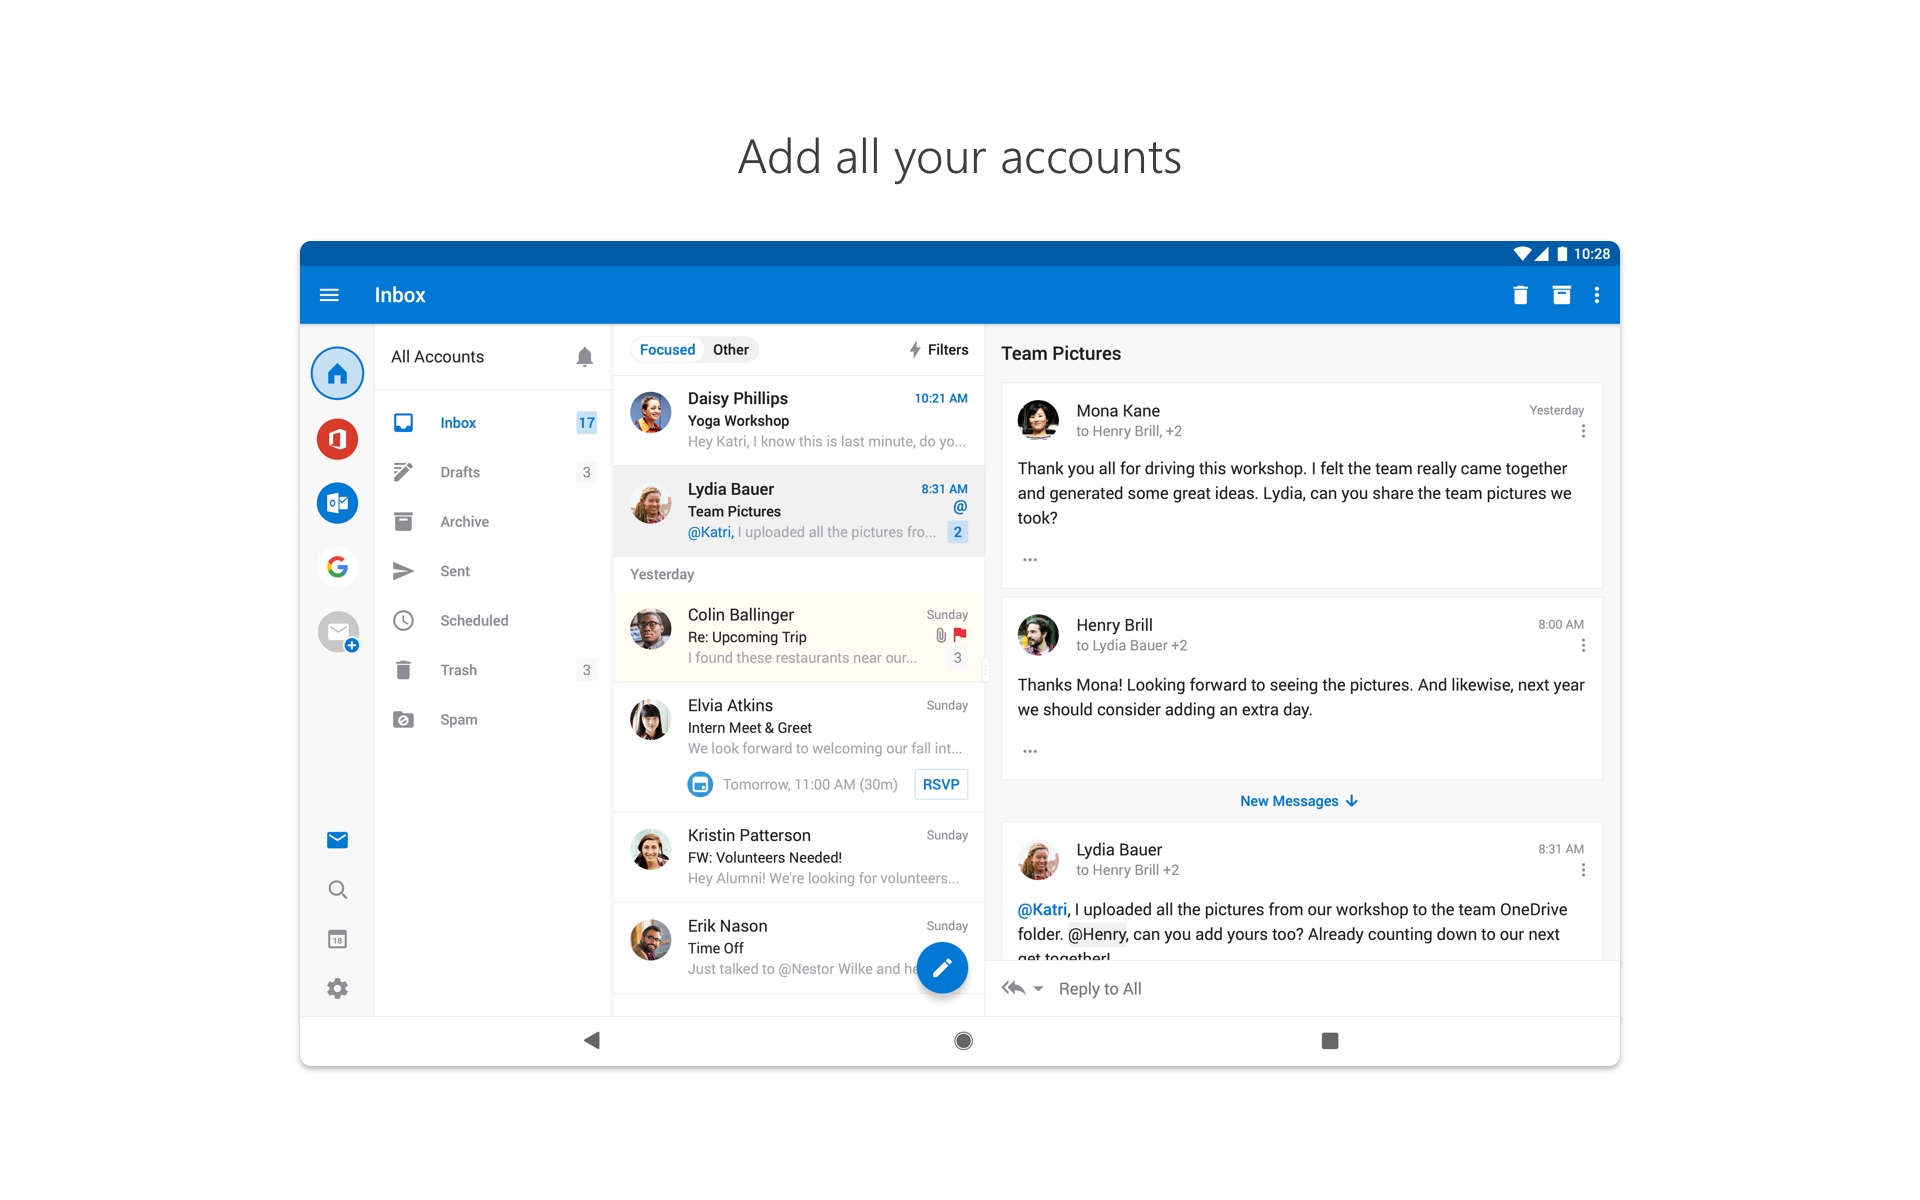Open settings via the gear icon
The width and height of the screenshot is (1920, 1200).
click(337, 988)
